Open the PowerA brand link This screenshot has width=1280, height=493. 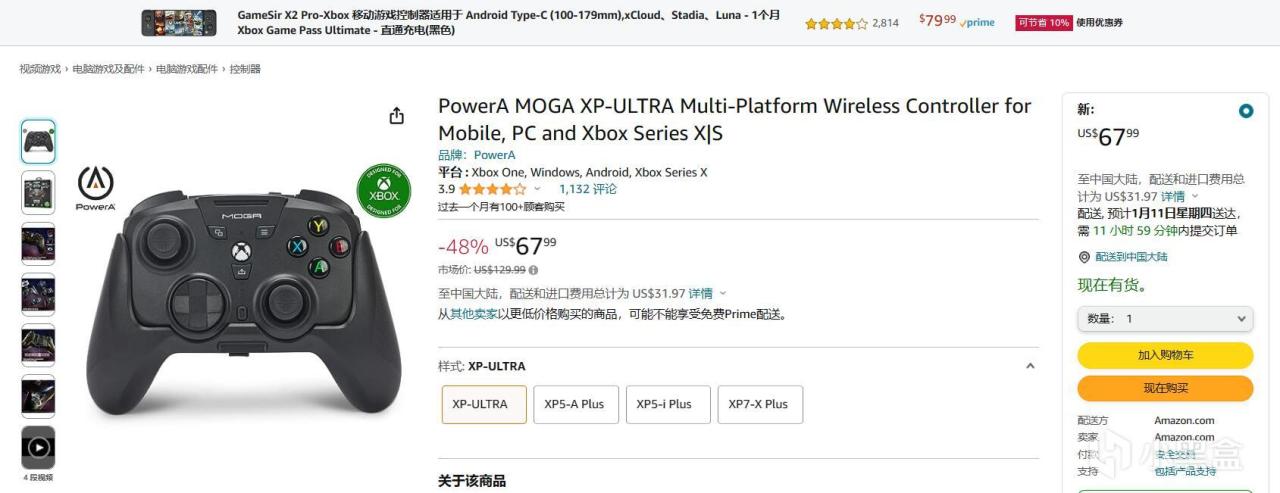pyautogui.click(x=494, y=155)
